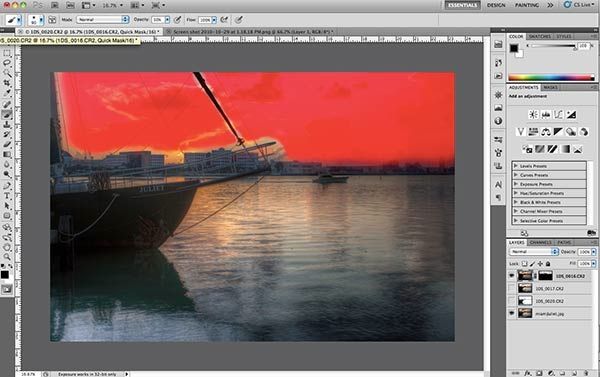This screenshot has width=600, height=377.
Task: Switch to the Swatches tab
Action: click(x=540, y=36)
